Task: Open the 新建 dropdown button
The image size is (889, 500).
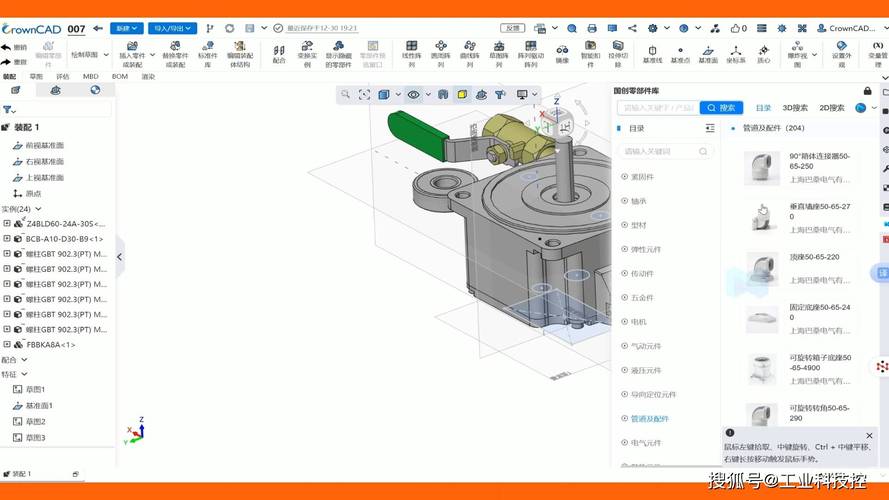Action: [126, 28]
